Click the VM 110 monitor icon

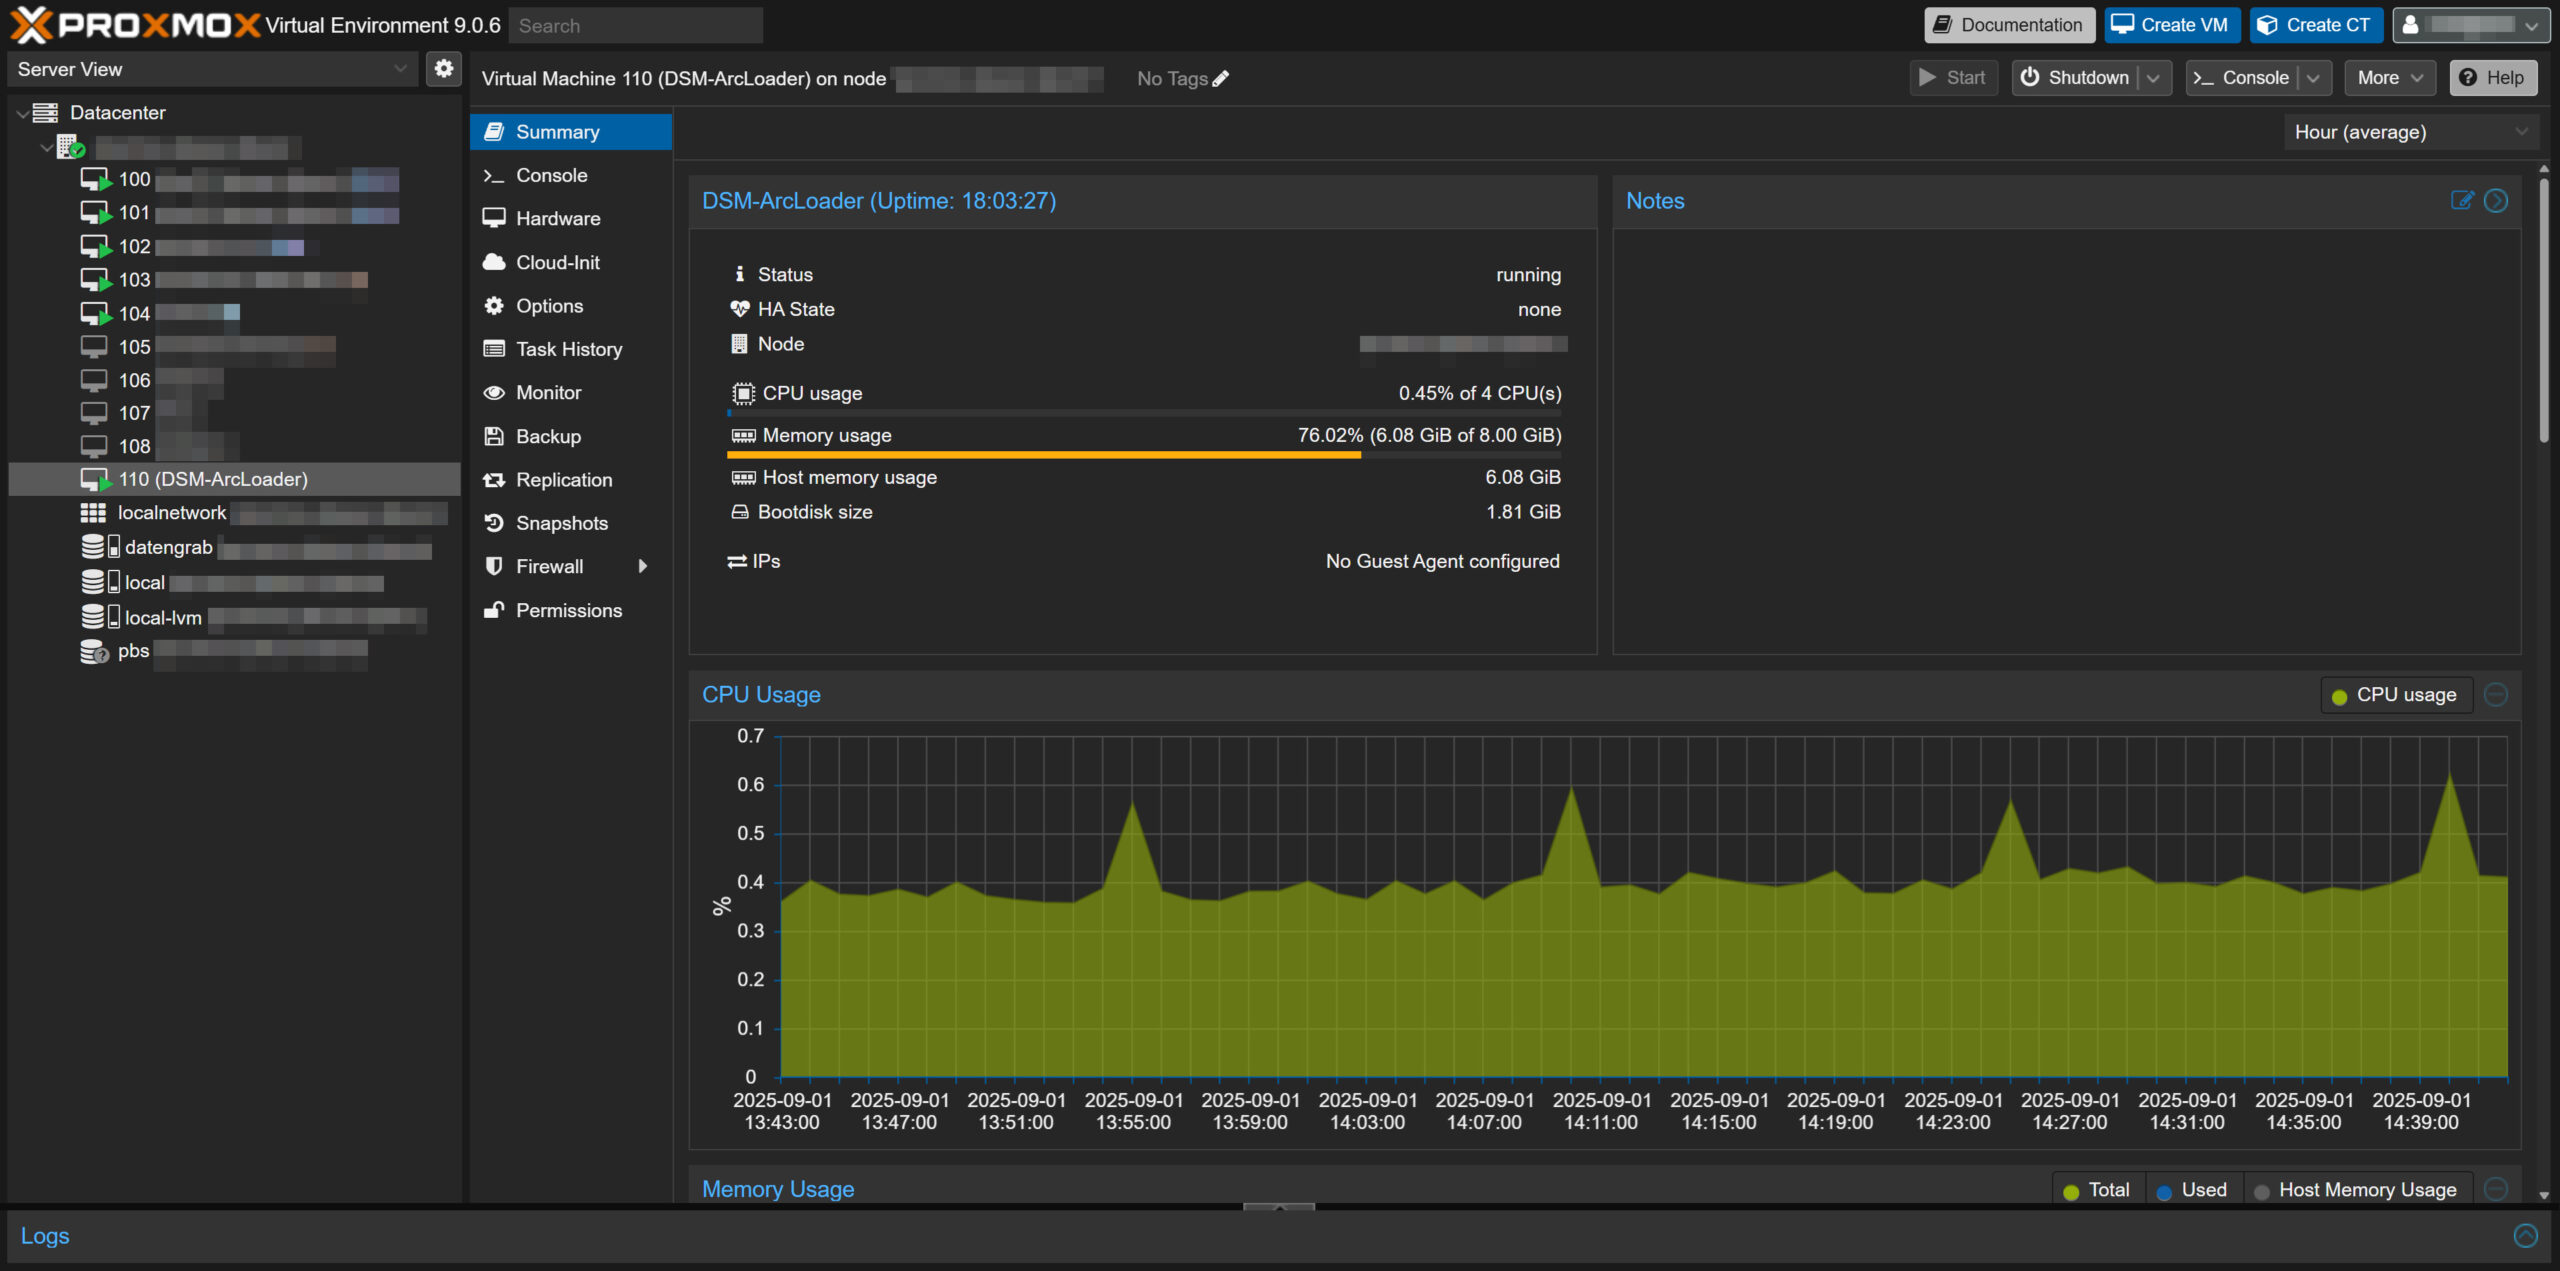[x=95, y=480]
